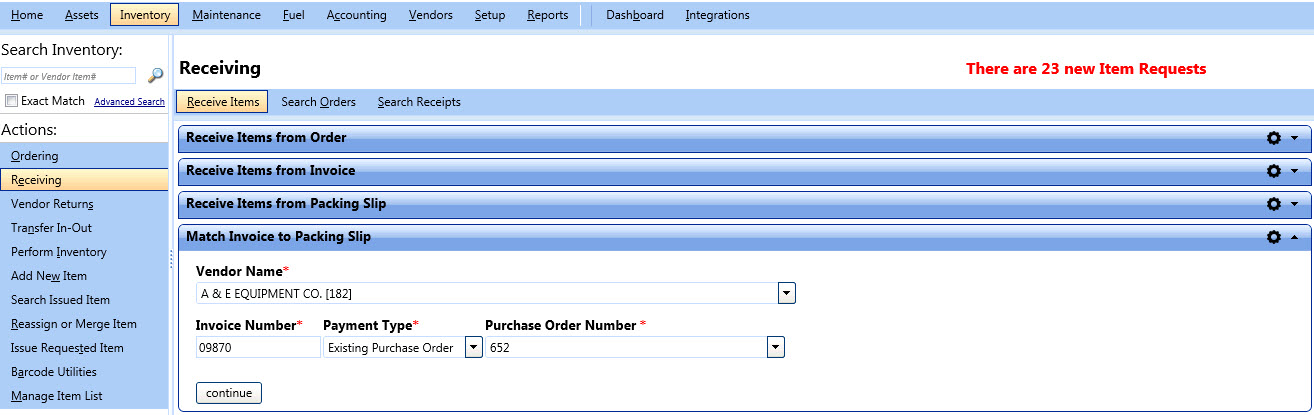The image size is (1314, 415).
Task: Open Transfer In-Out action
Action: click(x=84, y=228)
